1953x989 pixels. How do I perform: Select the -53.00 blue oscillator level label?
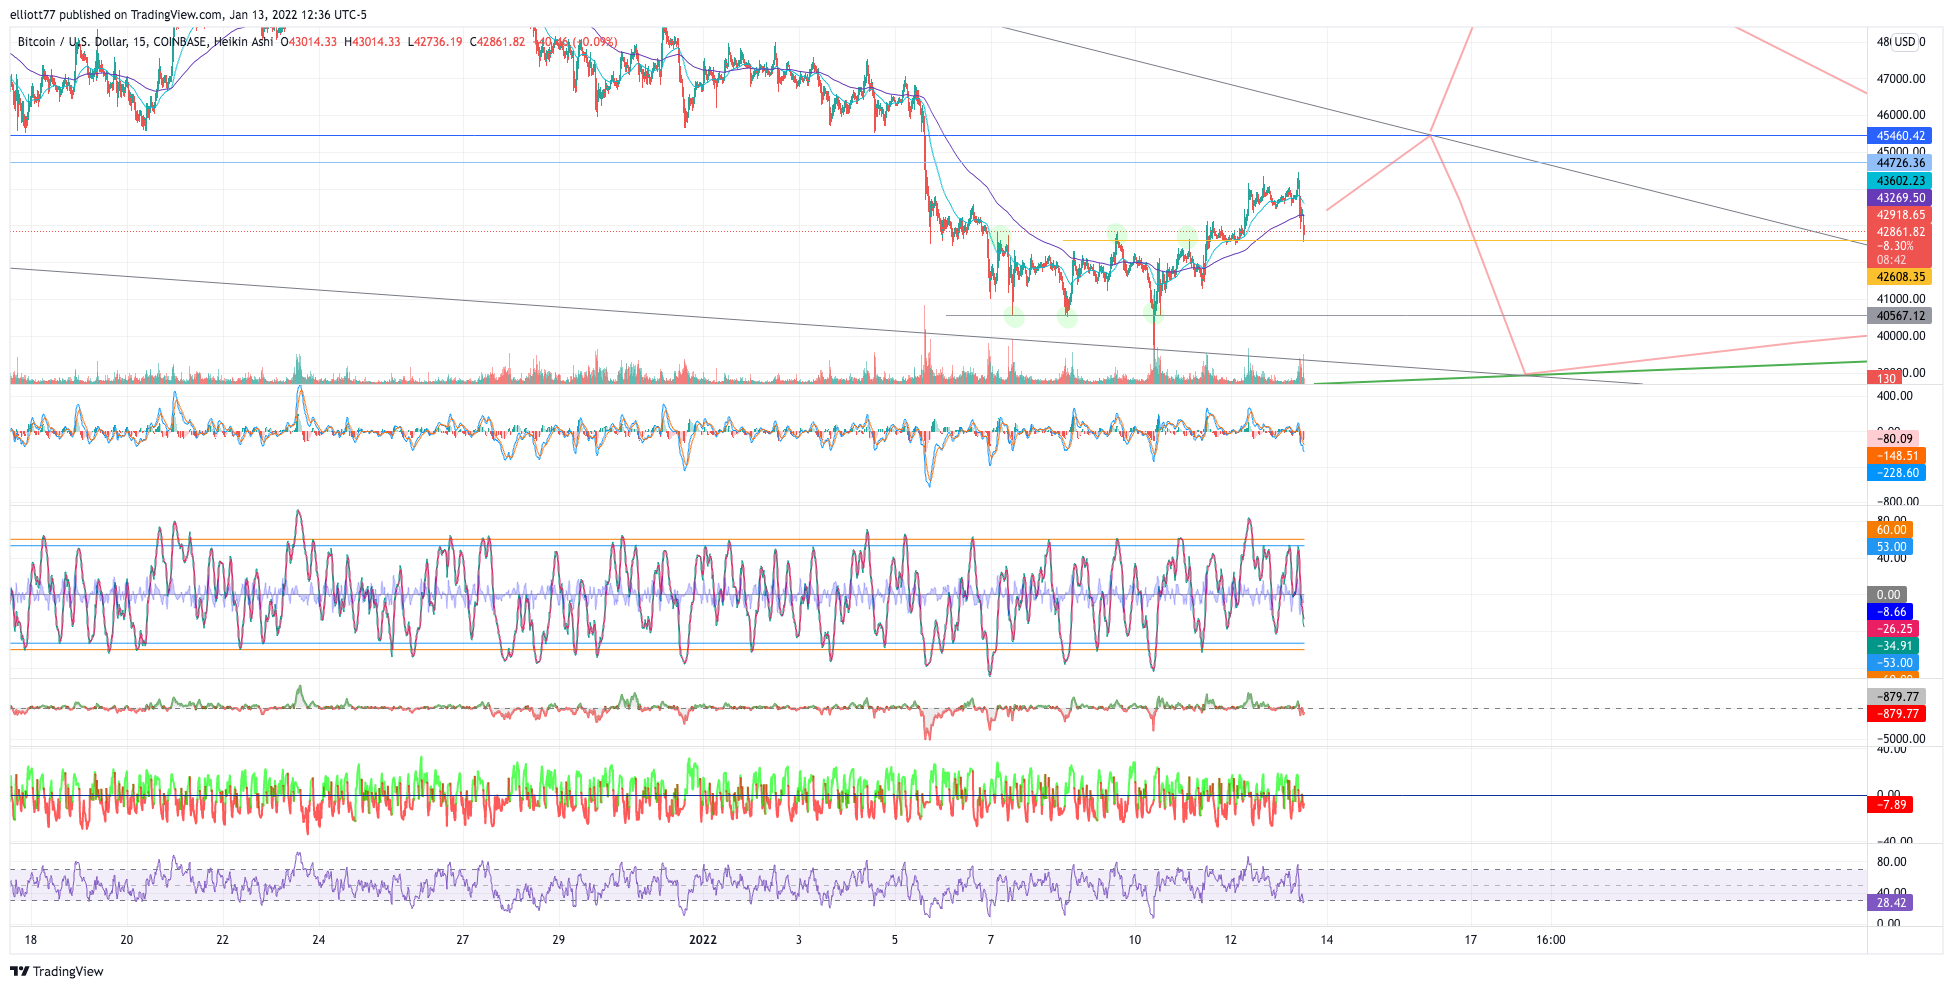(x=1893, y=663)
